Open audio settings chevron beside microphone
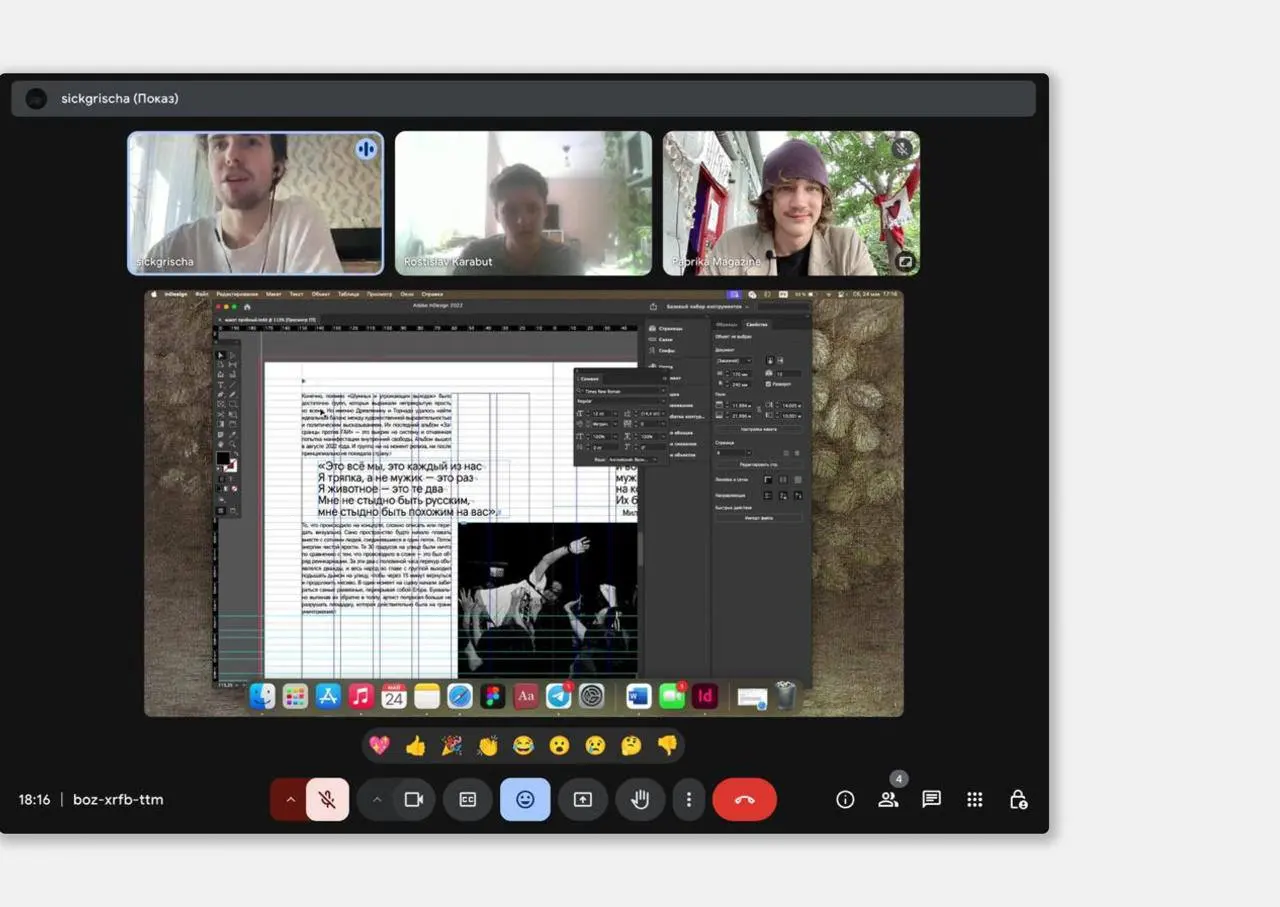This screenshot has width=1280, height=907. (x=290, y=799)
